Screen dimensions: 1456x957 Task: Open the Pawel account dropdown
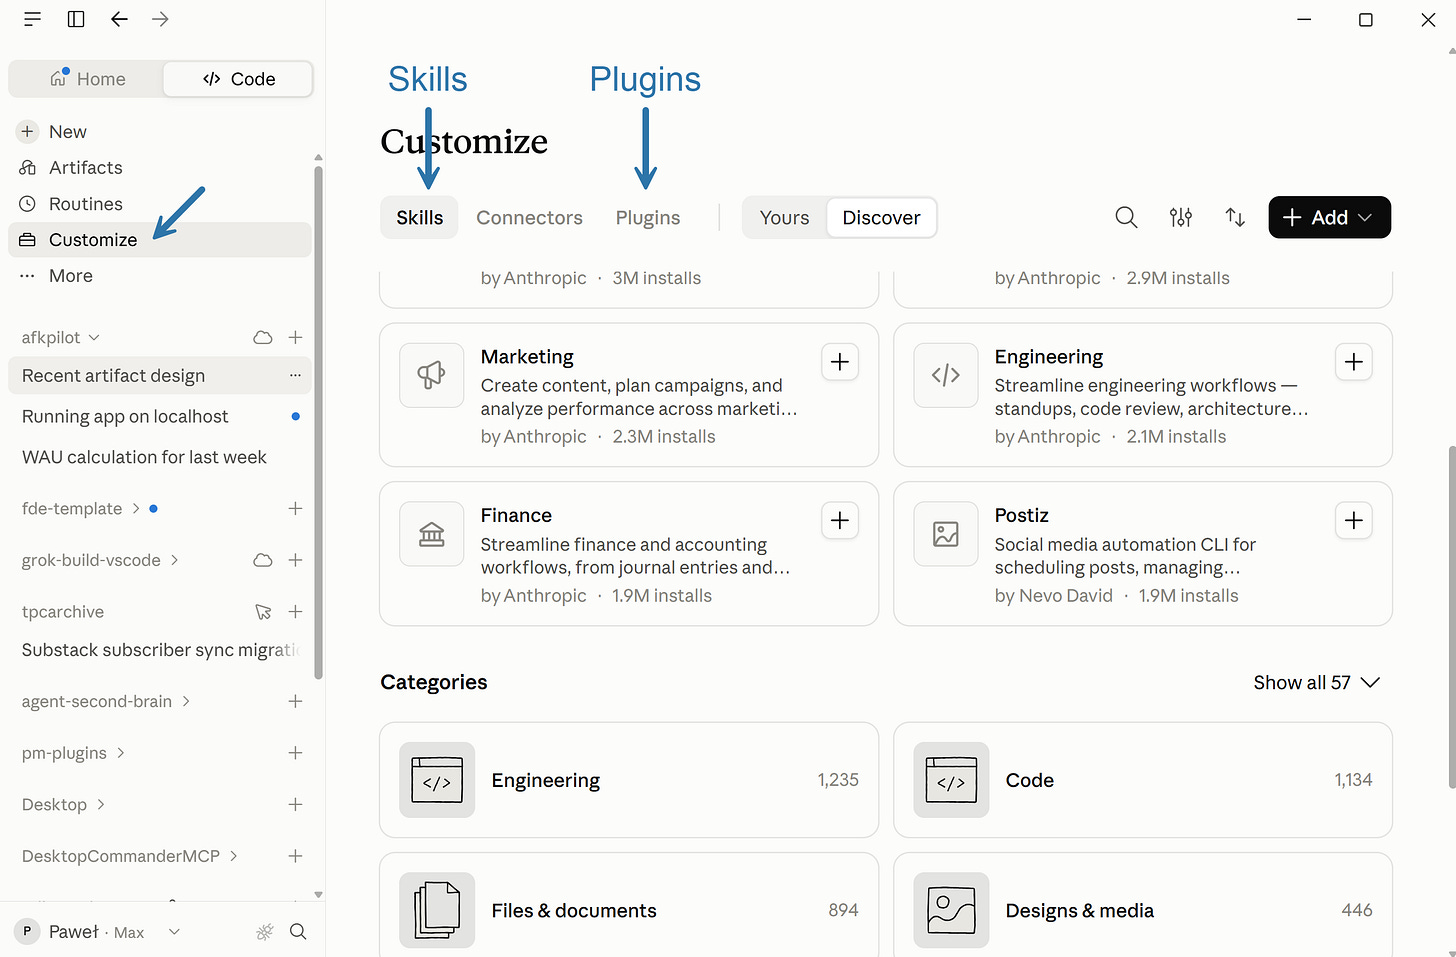[174, 932]
